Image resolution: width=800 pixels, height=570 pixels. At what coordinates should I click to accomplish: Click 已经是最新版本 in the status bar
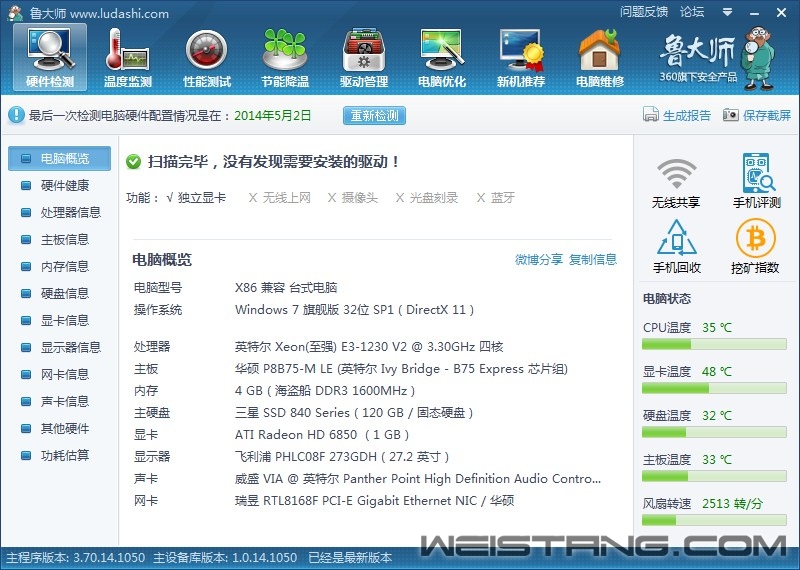(350, 558)
